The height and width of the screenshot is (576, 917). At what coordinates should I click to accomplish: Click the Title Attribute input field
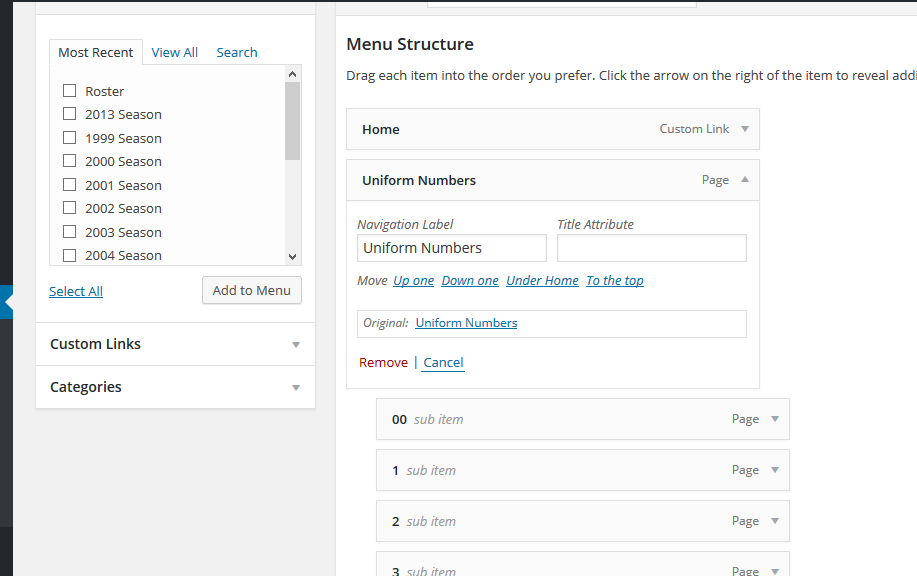(x=651, y=248)
